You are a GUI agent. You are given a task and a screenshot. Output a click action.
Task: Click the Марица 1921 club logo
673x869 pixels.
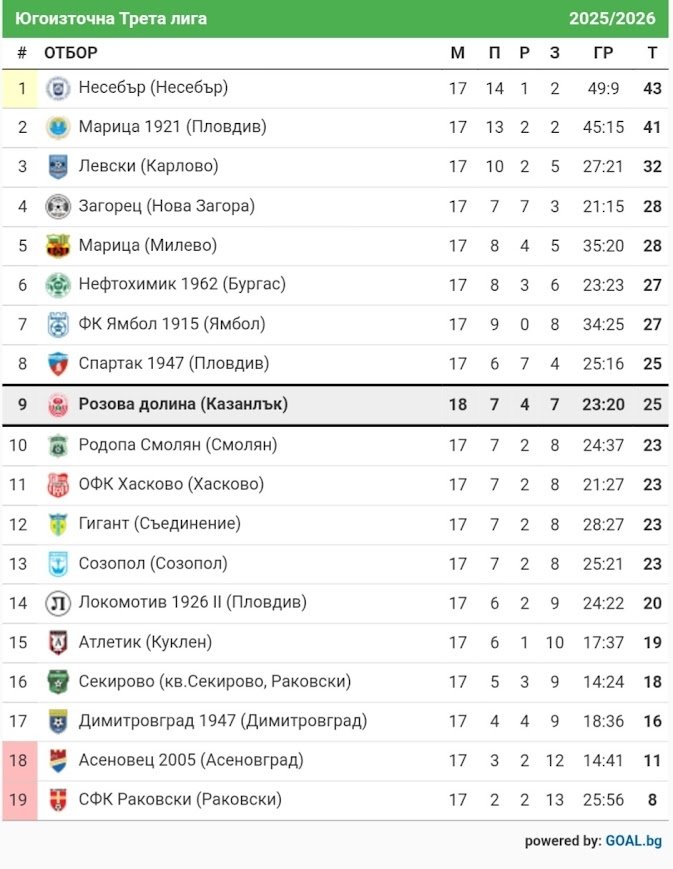(x=58, y=127)
